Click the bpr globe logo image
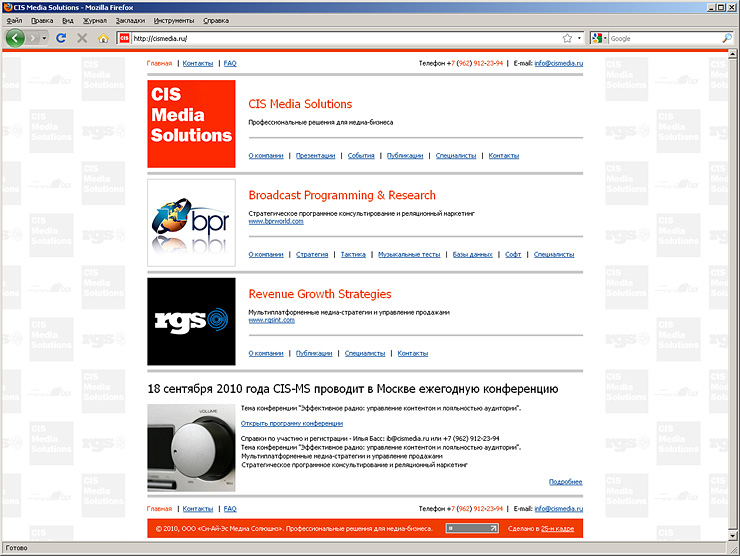Image resolution: width=740 pixels, height=556 pixels. [191, 222]
